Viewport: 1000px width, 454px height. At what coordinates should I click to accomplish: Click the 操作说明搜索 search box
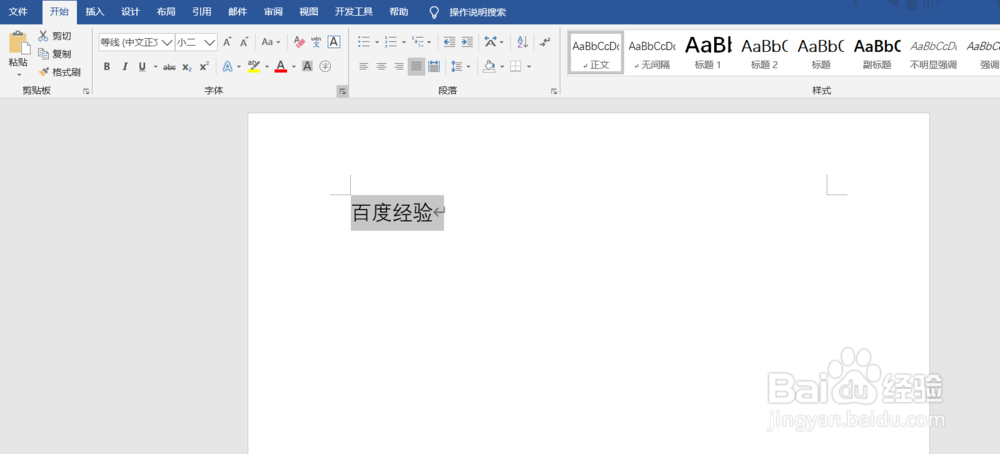[x=478, y=12]
